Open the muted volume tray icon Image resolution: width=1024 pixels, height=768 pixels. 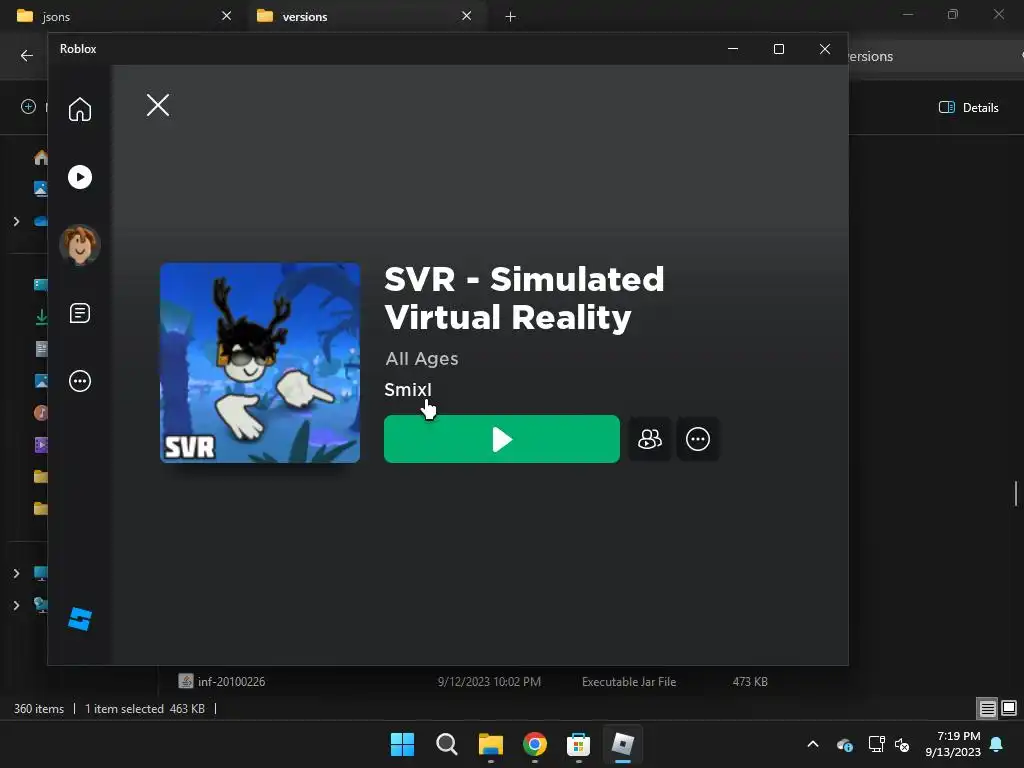[902, 744]
